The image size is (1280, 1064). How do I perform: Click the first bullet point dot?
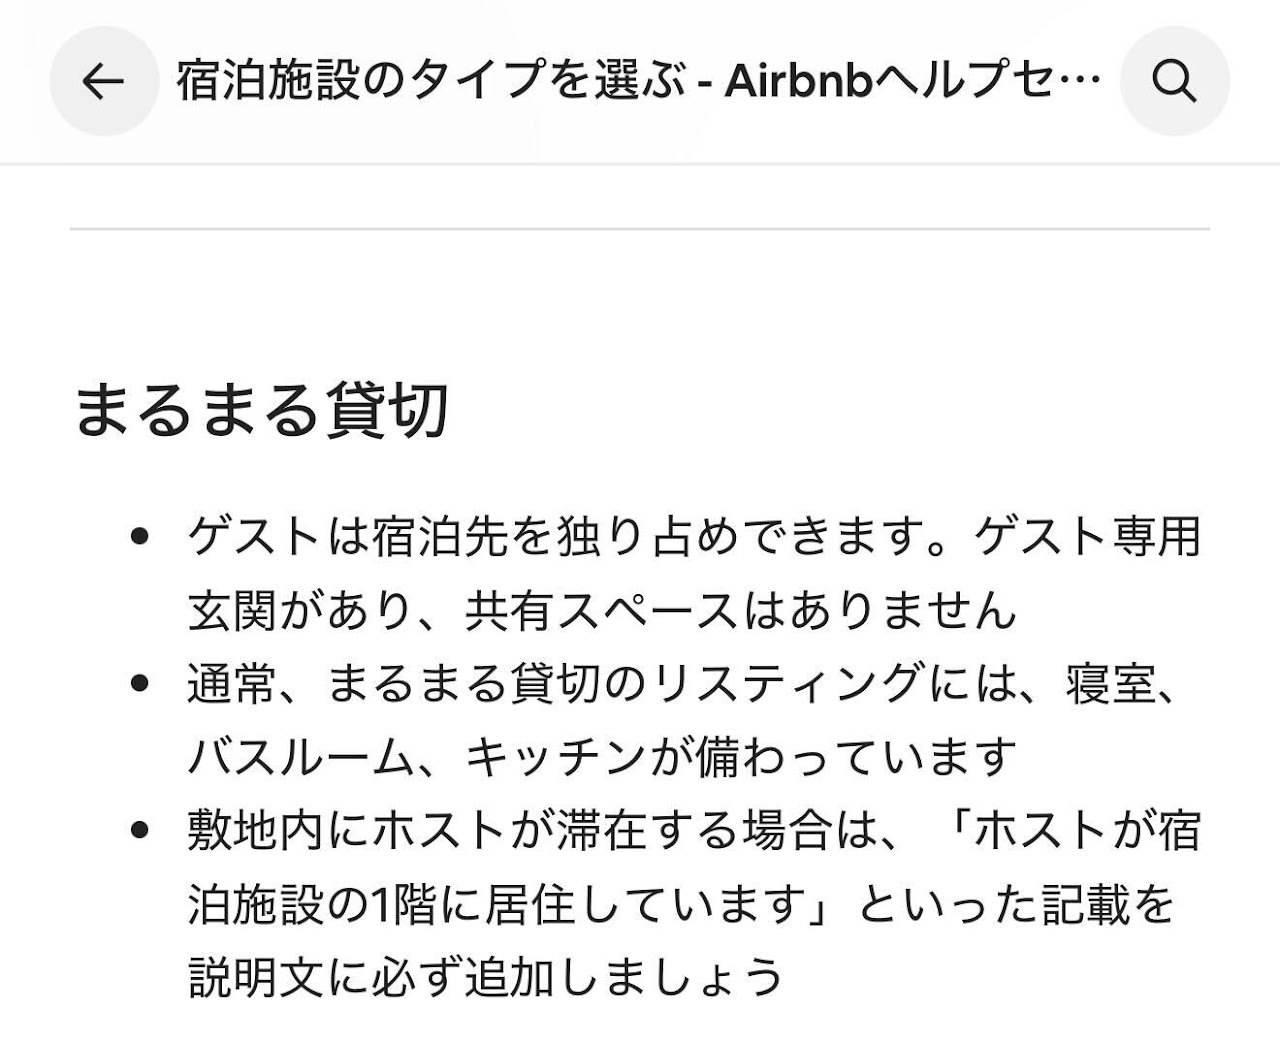point(140,537)
